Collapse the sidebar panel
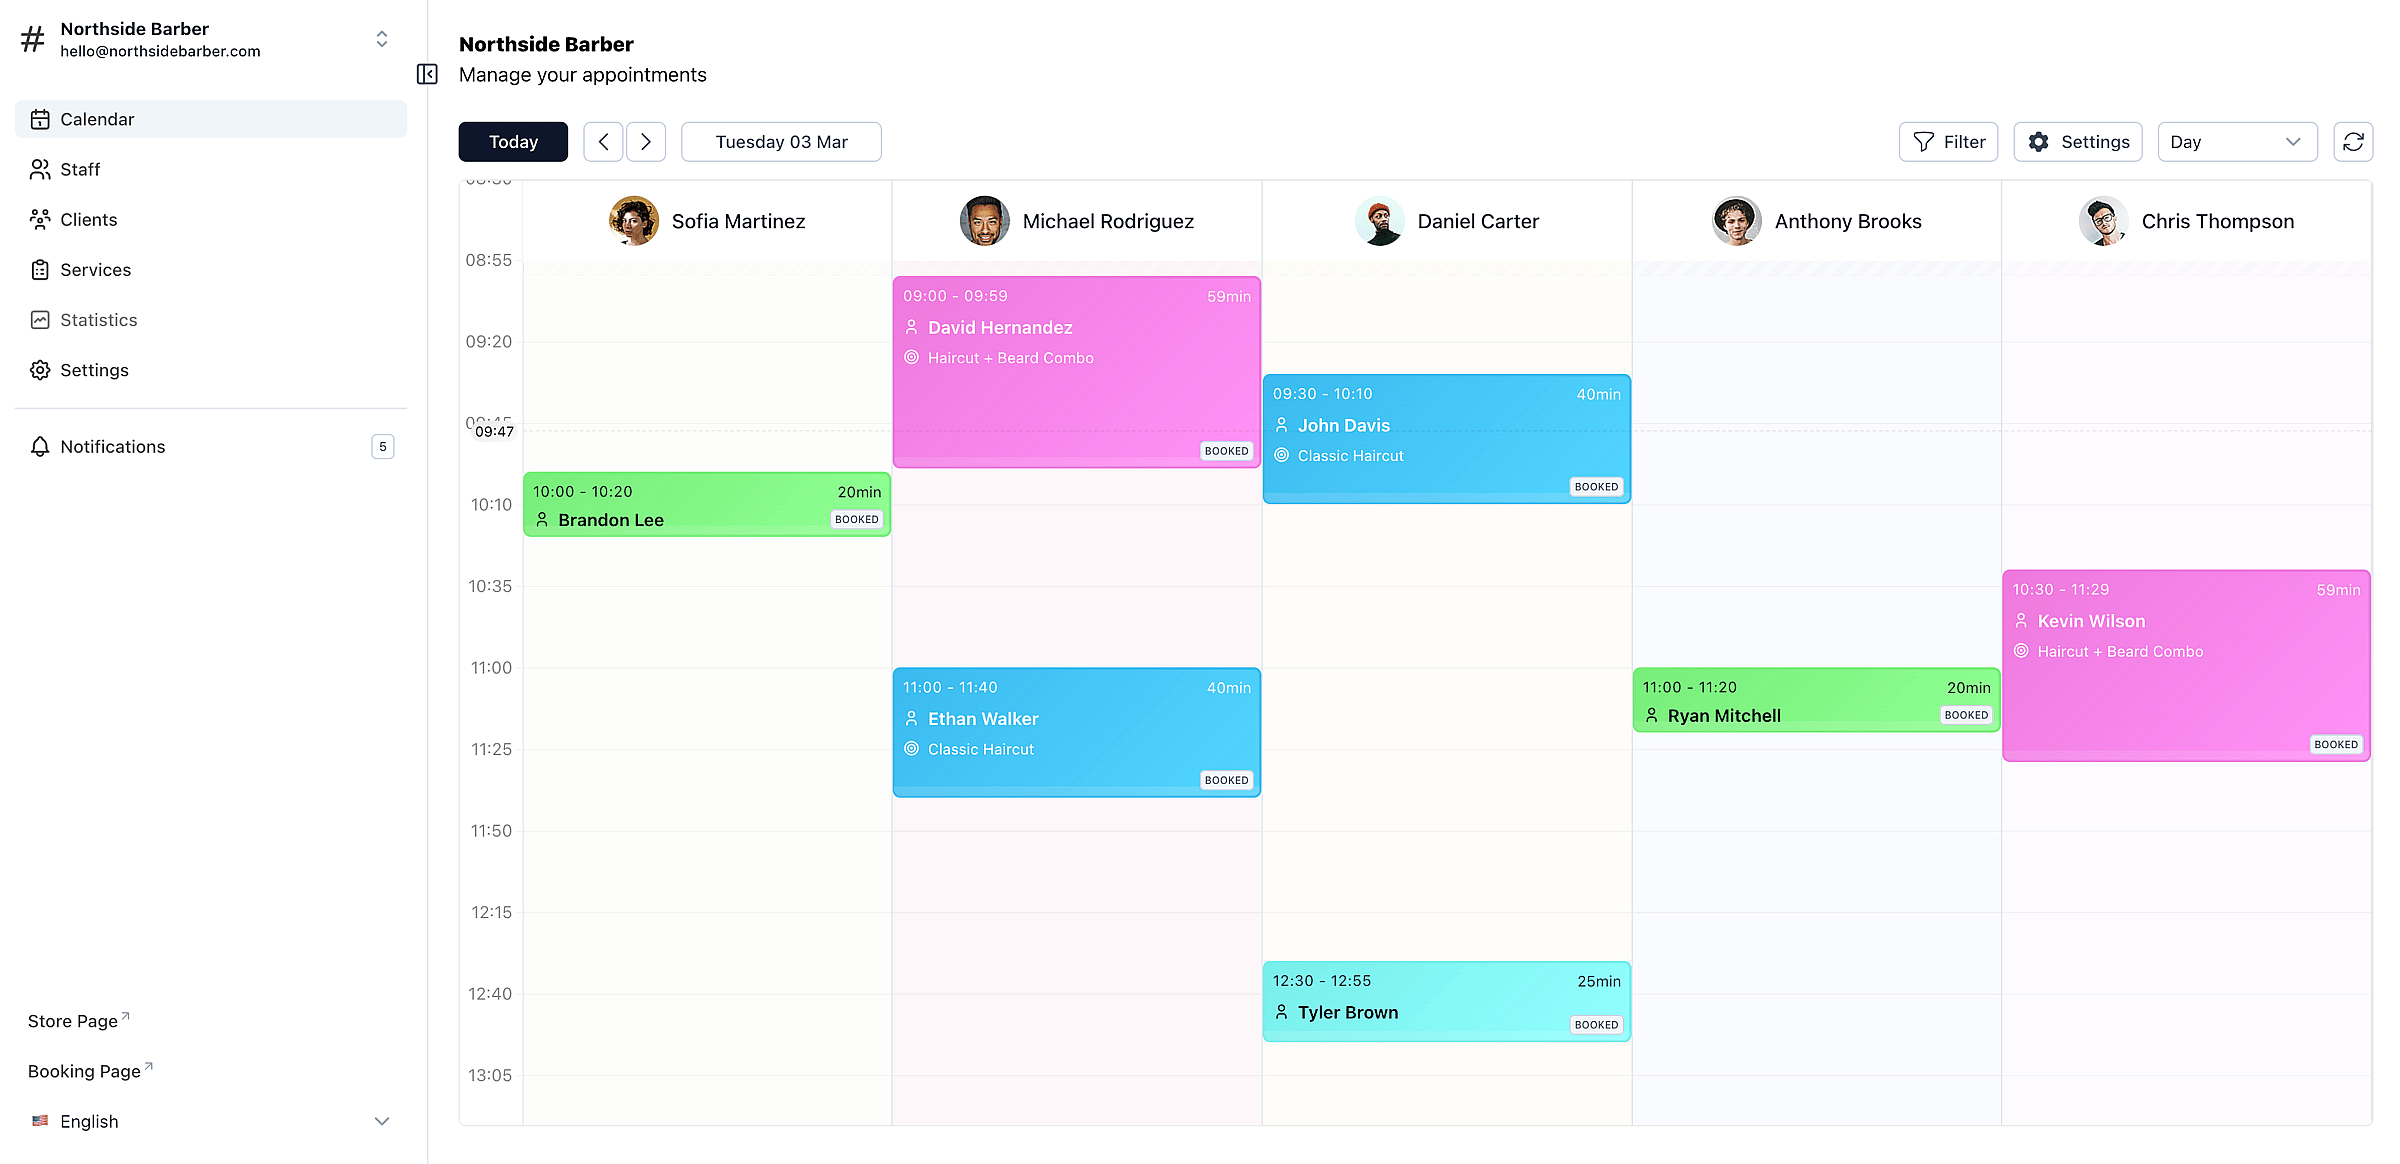 pos(427,74)
